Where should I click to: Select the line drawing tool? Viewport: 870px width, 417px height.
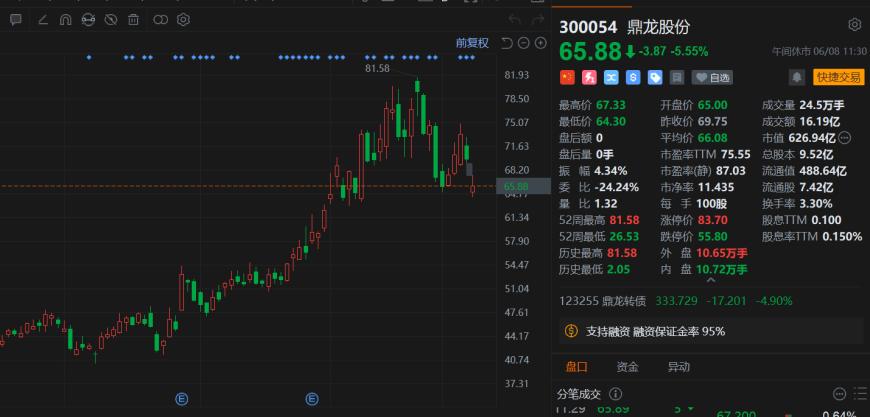pos(43,21)
